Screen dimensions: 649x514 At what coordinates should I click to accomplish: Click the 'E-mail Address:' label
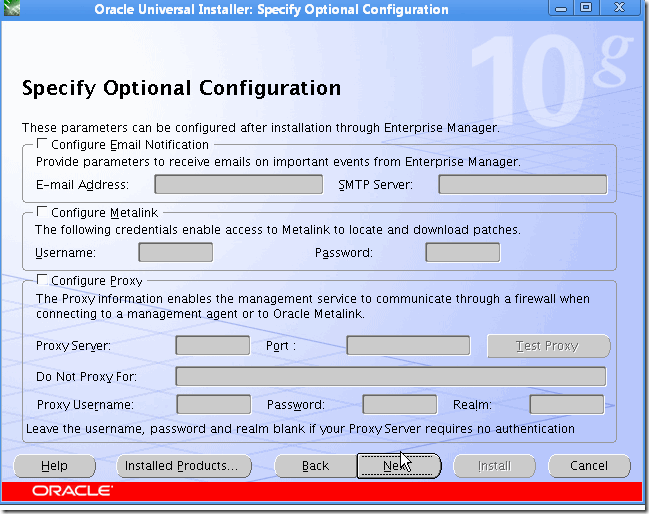[x=82, y=185]
